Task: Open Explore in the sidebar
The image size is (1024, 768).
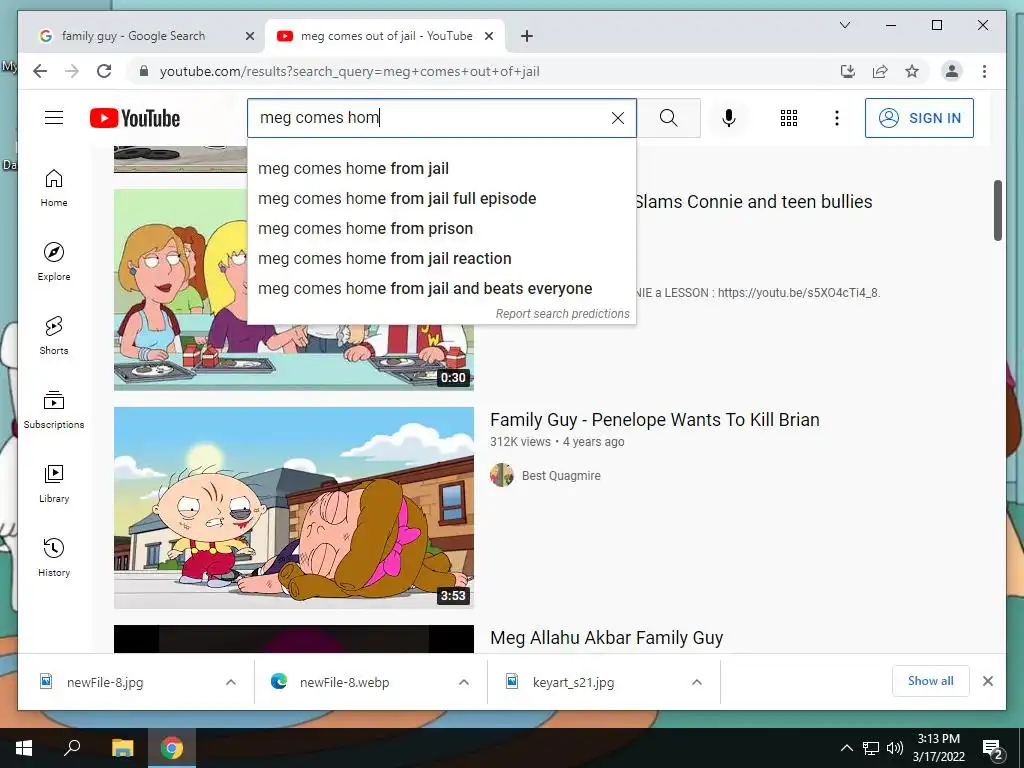Action: [x=54, y=262]
